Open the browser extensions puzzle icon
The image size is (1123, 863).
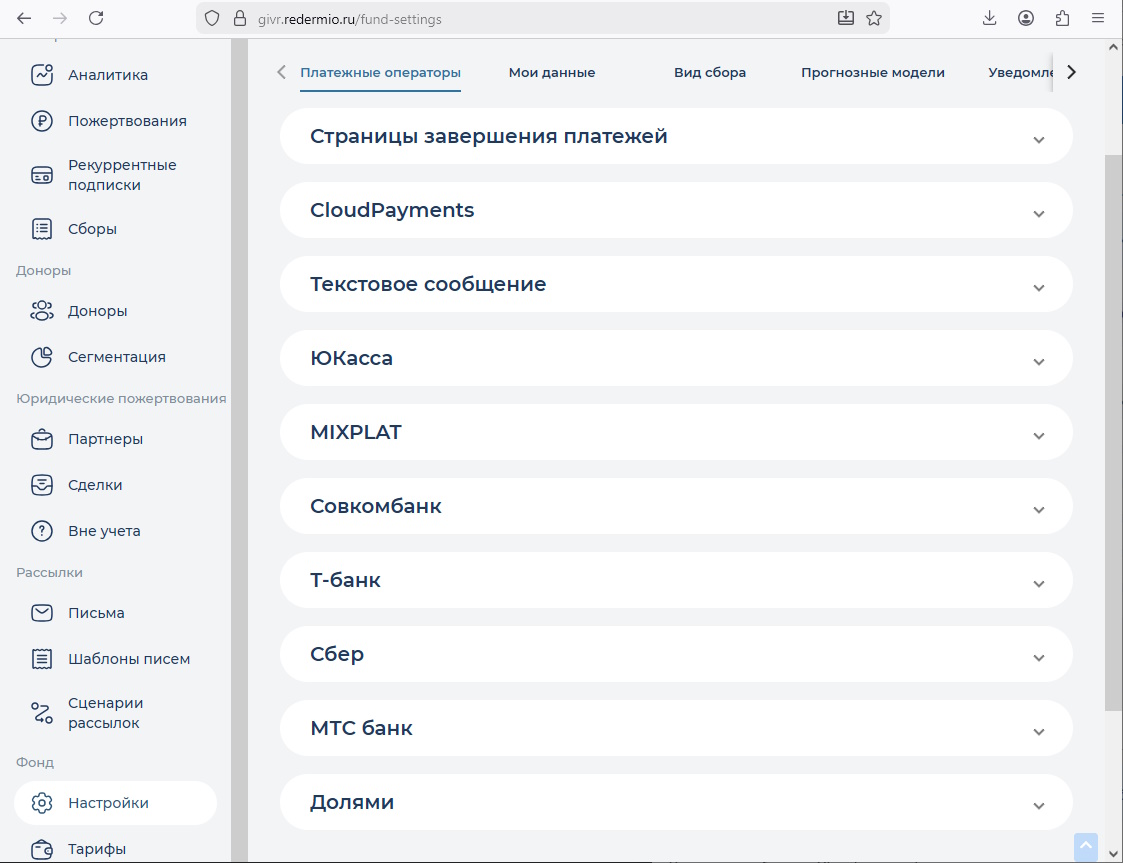click(x=1062, y=19)
